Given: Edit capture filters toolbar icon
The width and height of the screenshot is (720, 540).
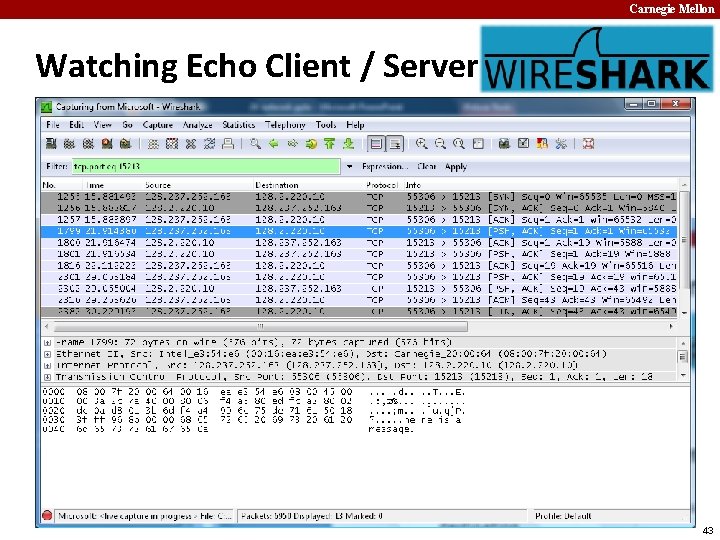Looking at the screenshot, I should [x=504, y=144].
